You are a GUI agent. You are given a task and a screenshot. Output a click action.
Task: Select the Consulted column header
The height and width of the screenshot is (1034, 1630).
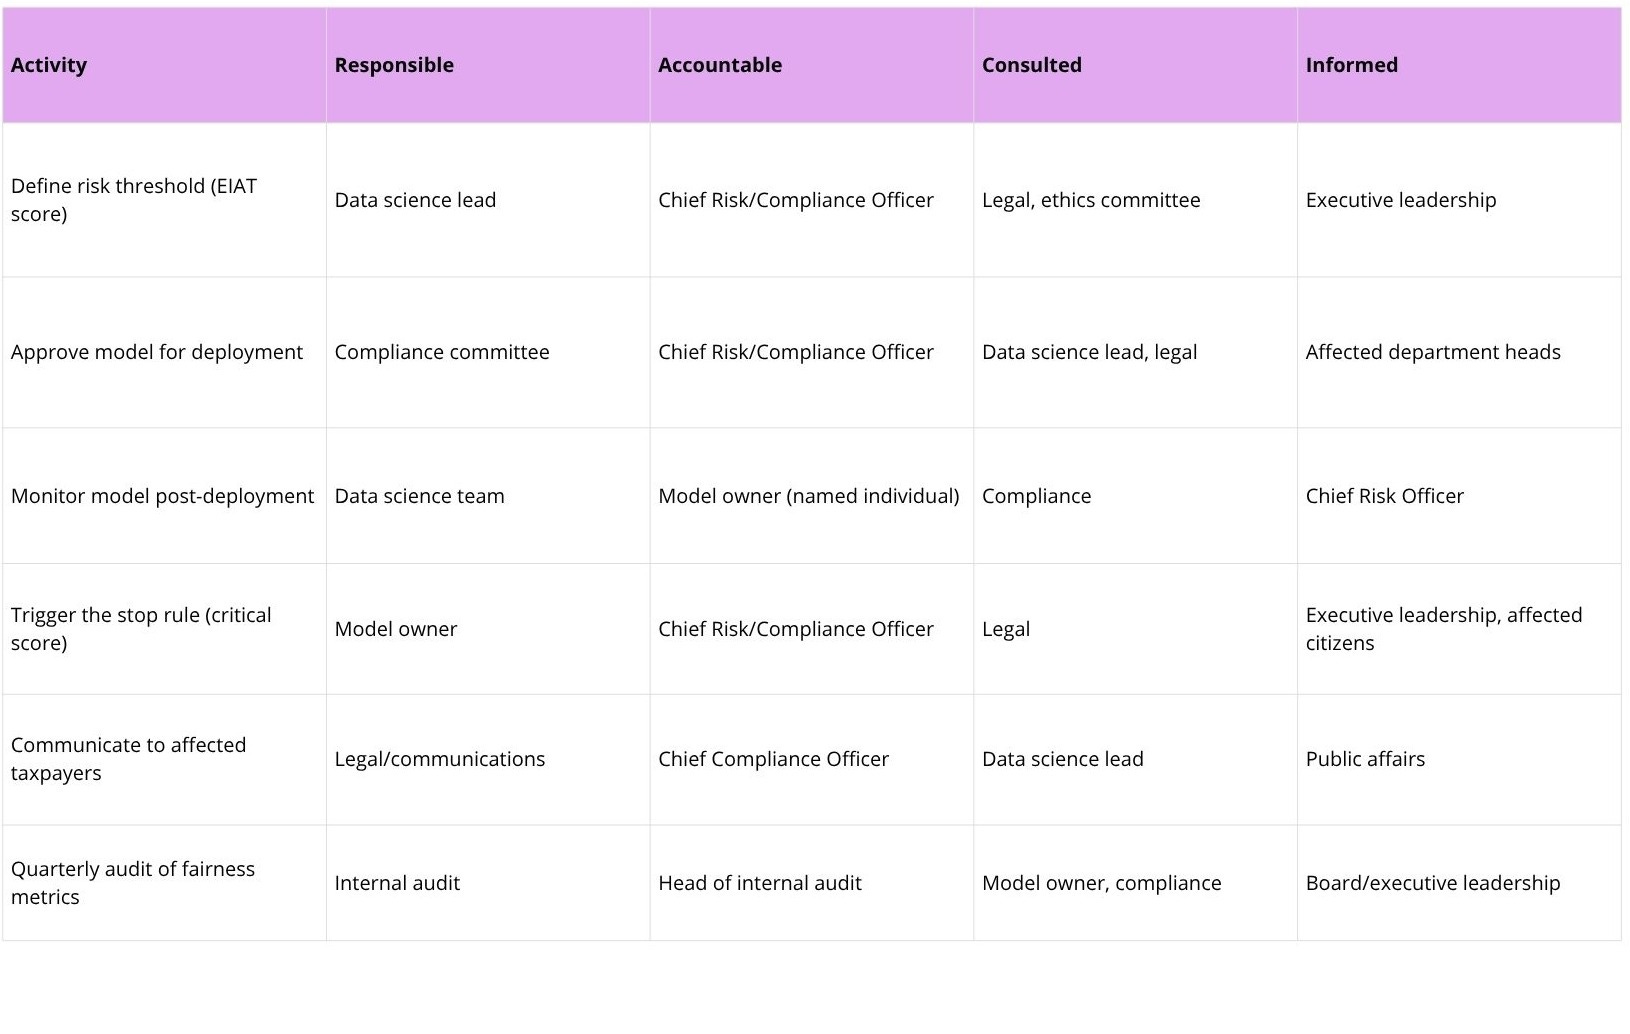point(1136,65)
